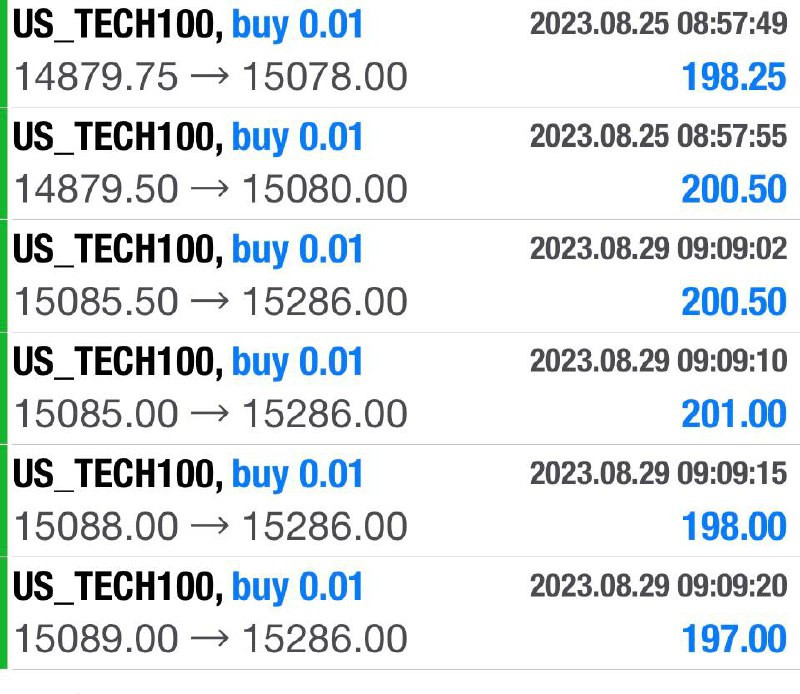This screenshot has height=694, width=800.
Task: Click the 08:57:49 trade timestamp
Action: click(658, 25)
